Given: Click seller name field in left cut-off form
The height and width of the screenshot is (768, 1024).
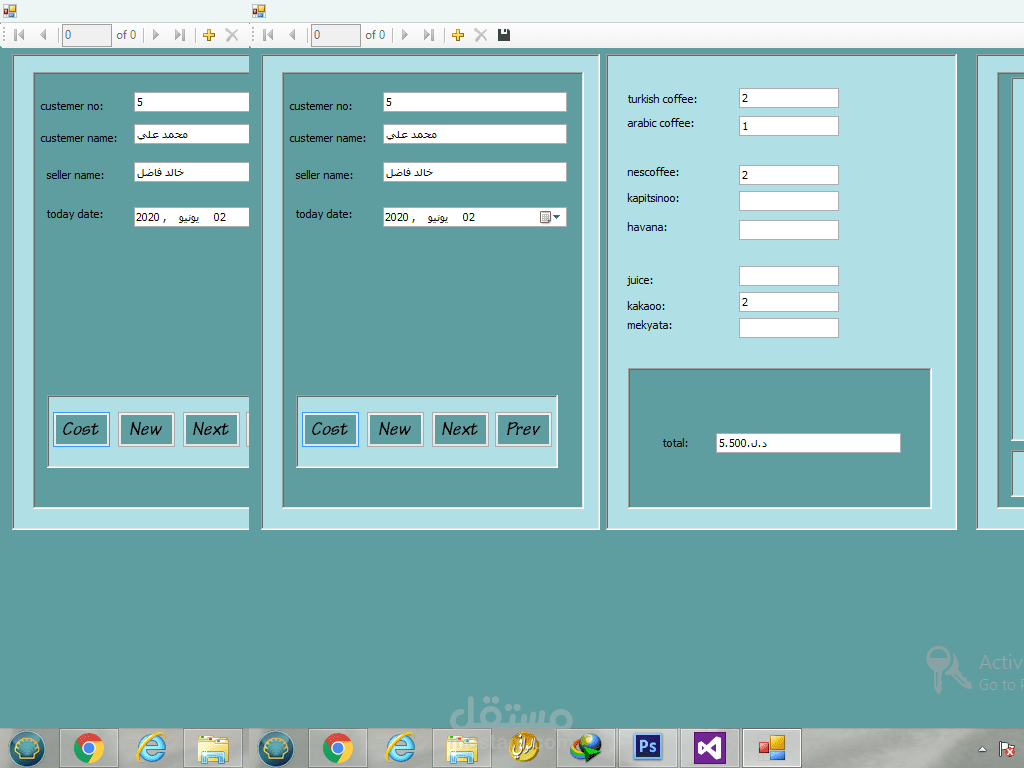Looking at the screenshot, I should click(x=191, y=172).
